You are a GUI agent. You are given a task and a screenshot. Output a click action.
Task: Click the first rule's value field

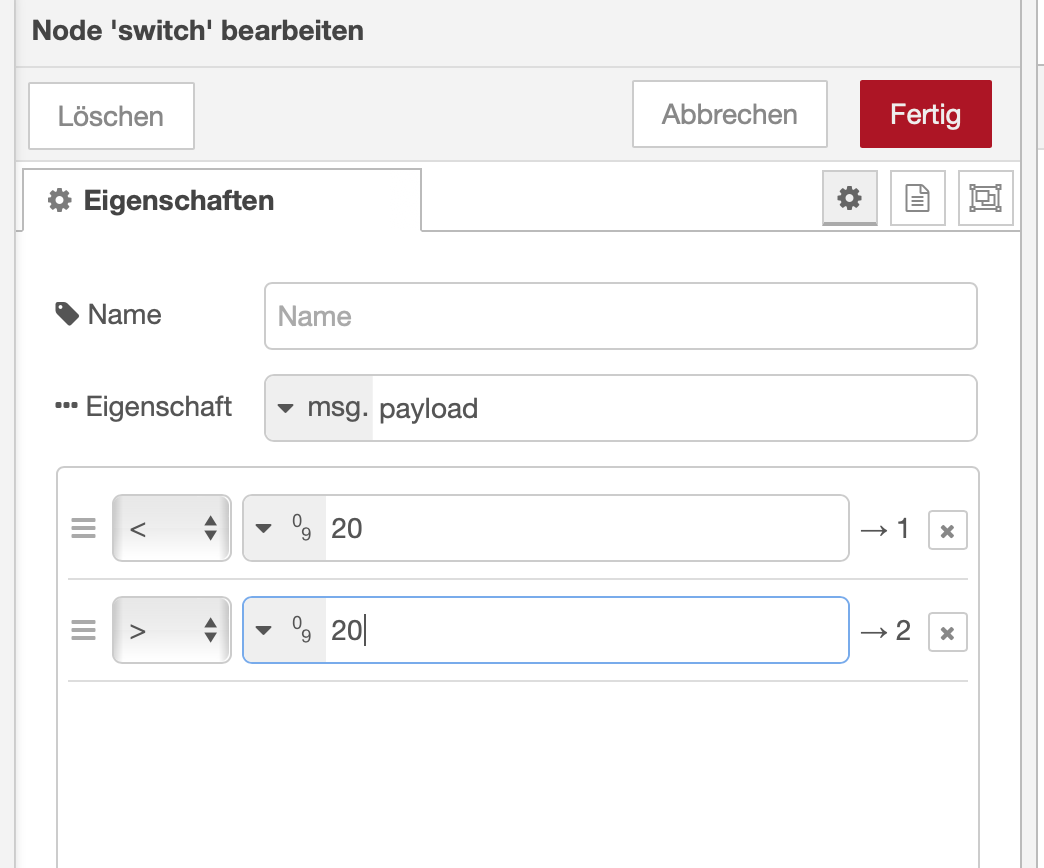click(x=585, y=528)
